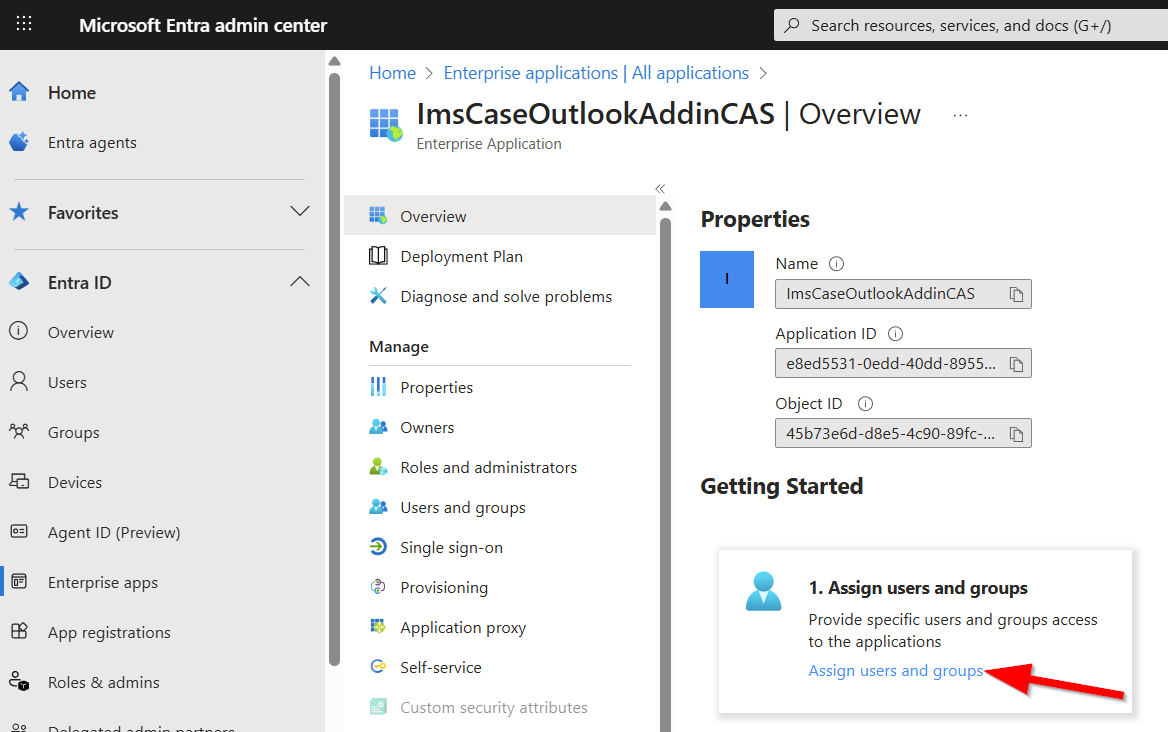Click the Favorites star icon
Viewport: 1168px width, 732px height.
(x=19, y=212)
